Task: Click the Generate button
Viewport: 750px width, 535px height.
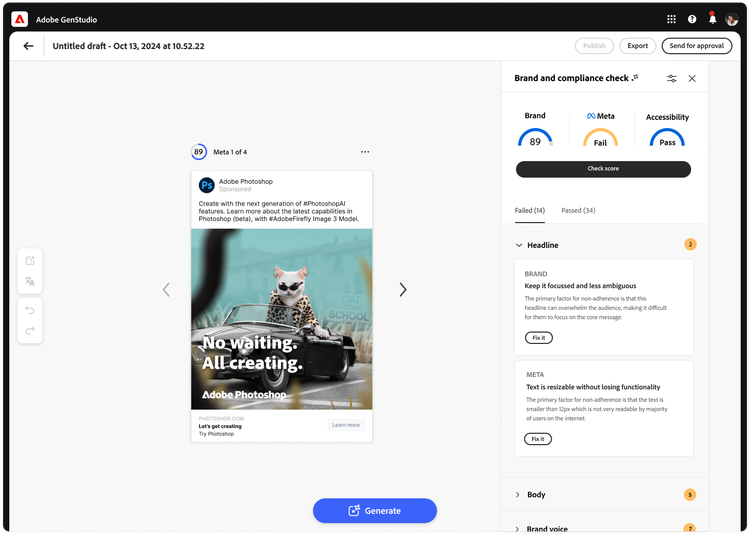Action: [x=375, y=510]
